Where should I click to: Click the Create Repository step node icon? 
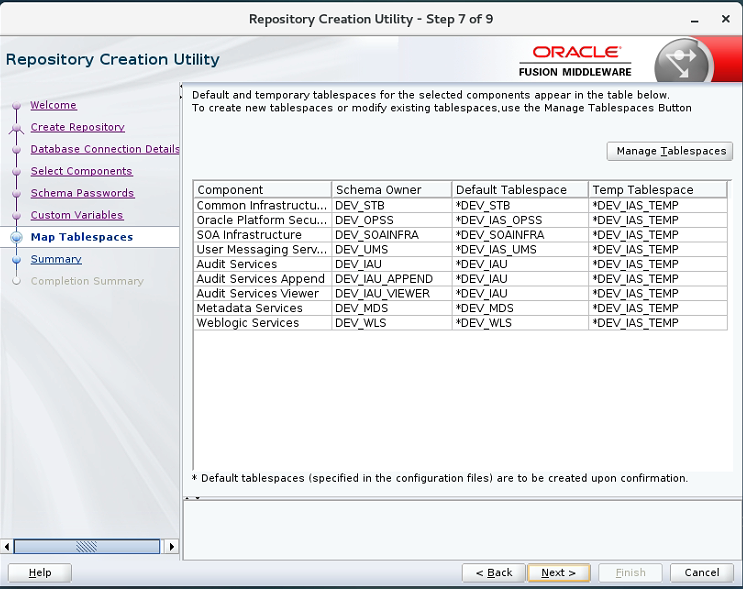tap(17, 128)
